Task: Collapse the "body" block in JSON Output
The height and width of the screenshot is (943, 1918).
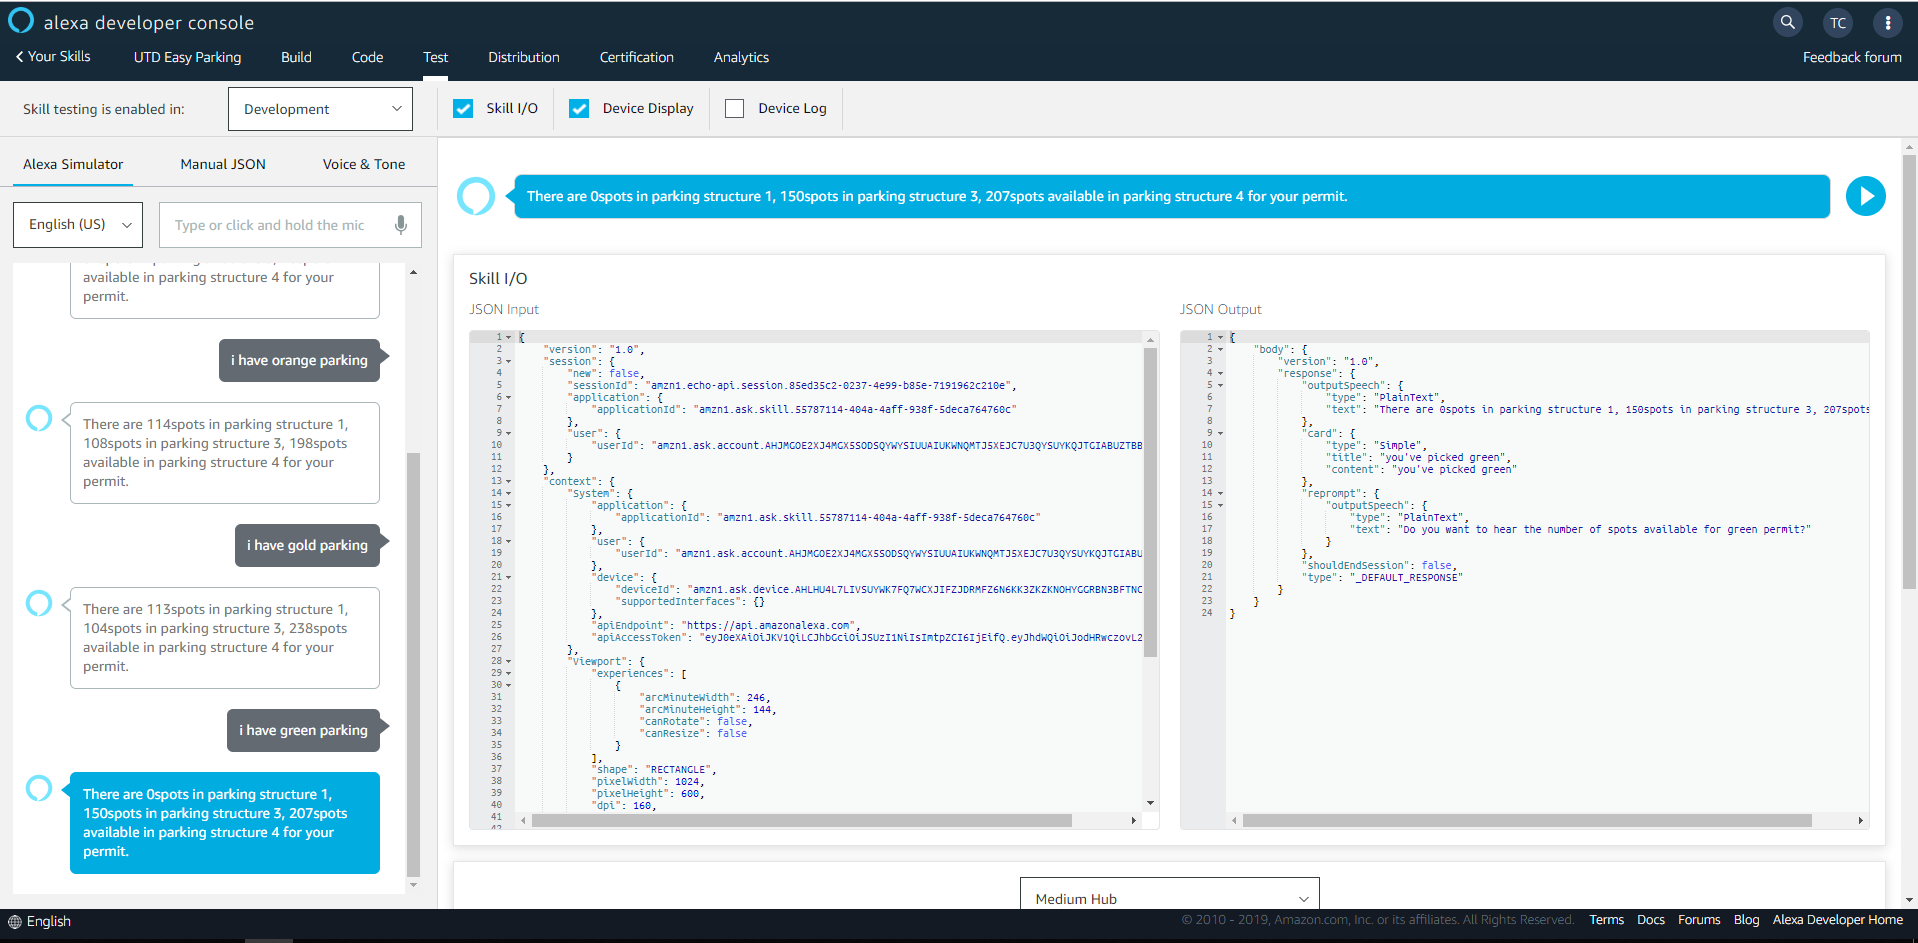Action: pyautogui.click(x=1220, y=349)
